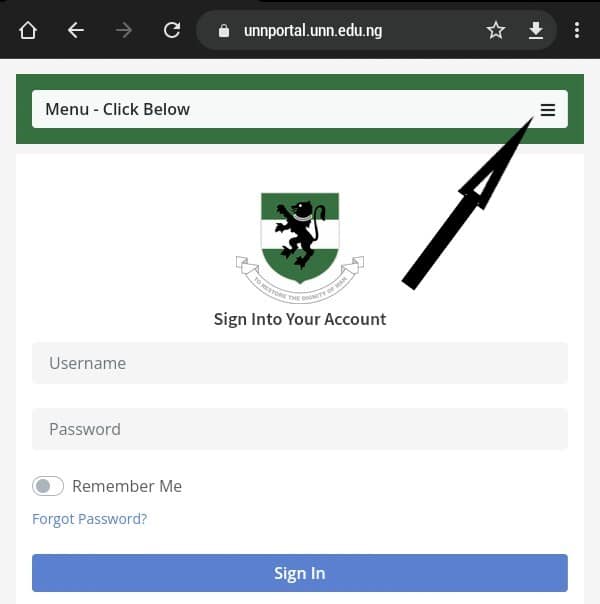This screenshot has width=600, height=604.
Task: View site security via the padlock icon
Action: click(x=224, y=31)
